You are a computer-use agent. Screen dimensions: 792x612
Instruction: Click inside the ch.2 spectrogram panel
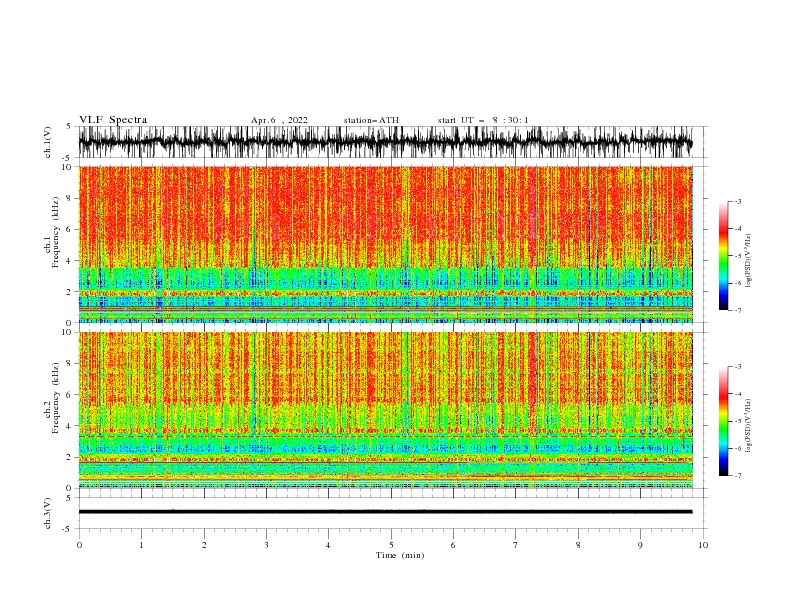(x=385, y=410)
